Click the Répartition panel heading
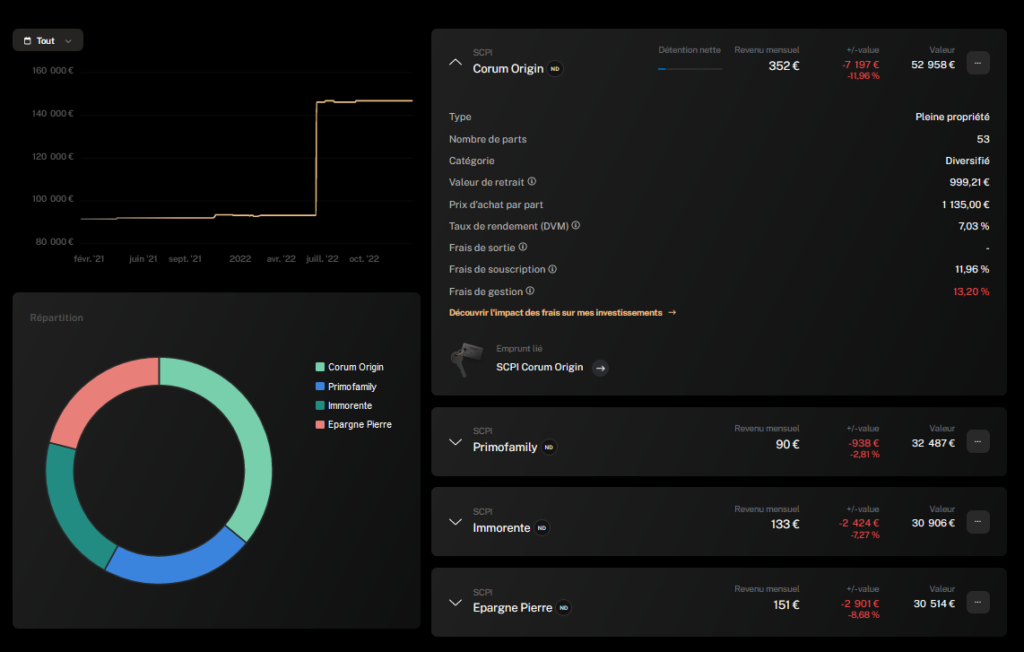The width and height of the screenshot is (1024, 652). 57,318
